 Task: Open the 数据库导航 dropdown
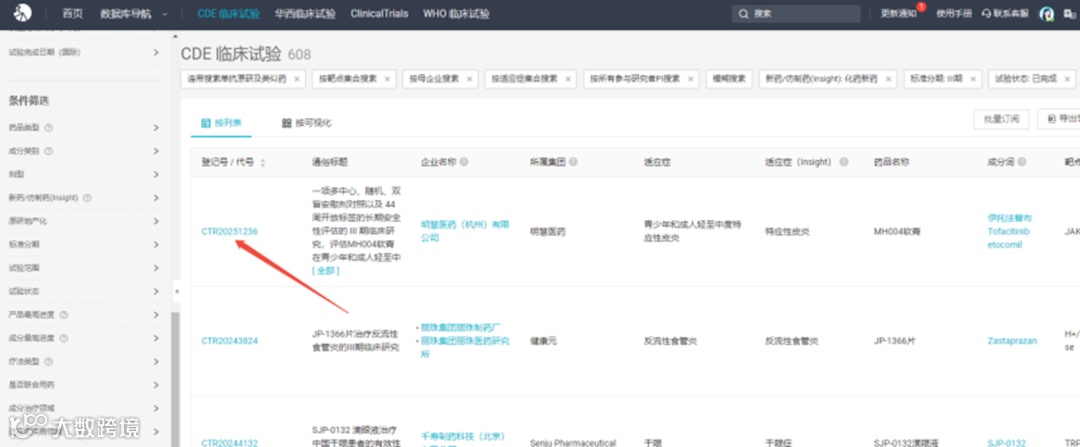click(x=134, y=14)
